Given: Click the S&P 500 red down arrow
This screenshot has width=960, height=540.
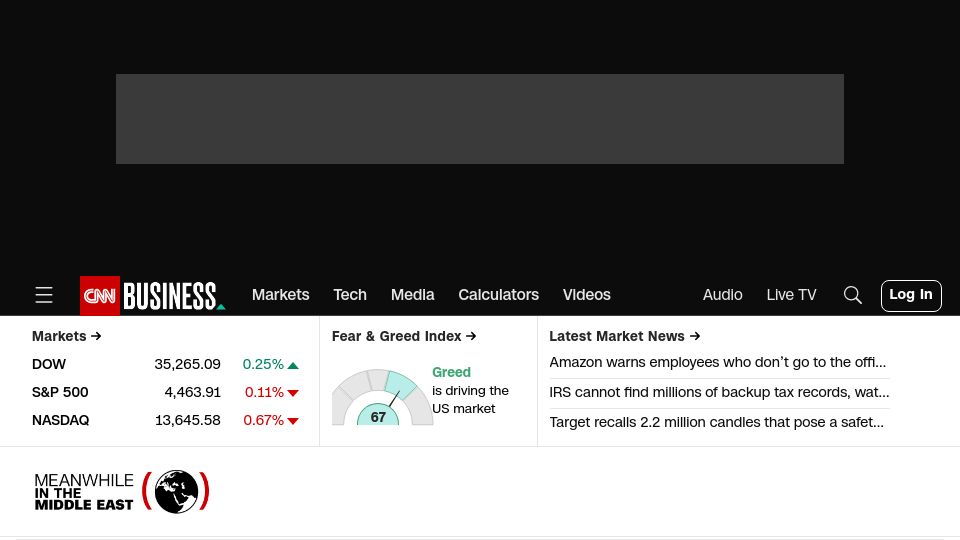Looking at the screenshot, I should coord(293,393).
